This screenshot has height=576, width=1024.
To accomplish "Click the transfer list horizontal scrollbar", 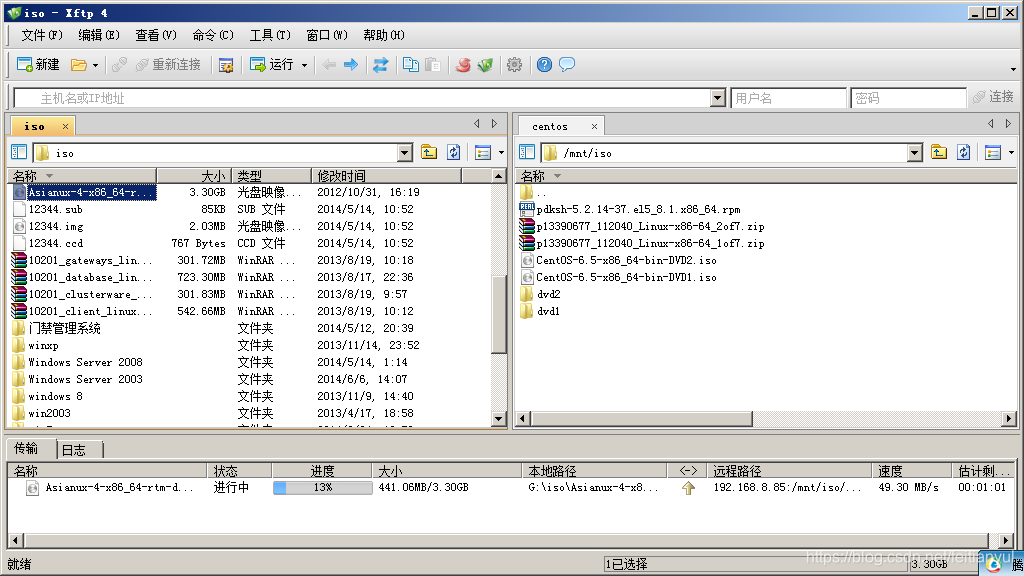I will tap(506, 541).
